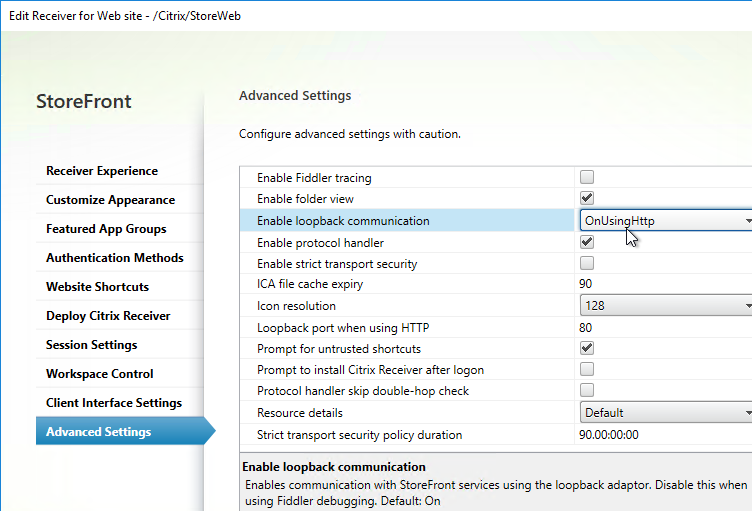Viewport: 752px width, 511px height.
Task: Select the Prompt for untrusted shortcuts label
Action: (339, 349)
